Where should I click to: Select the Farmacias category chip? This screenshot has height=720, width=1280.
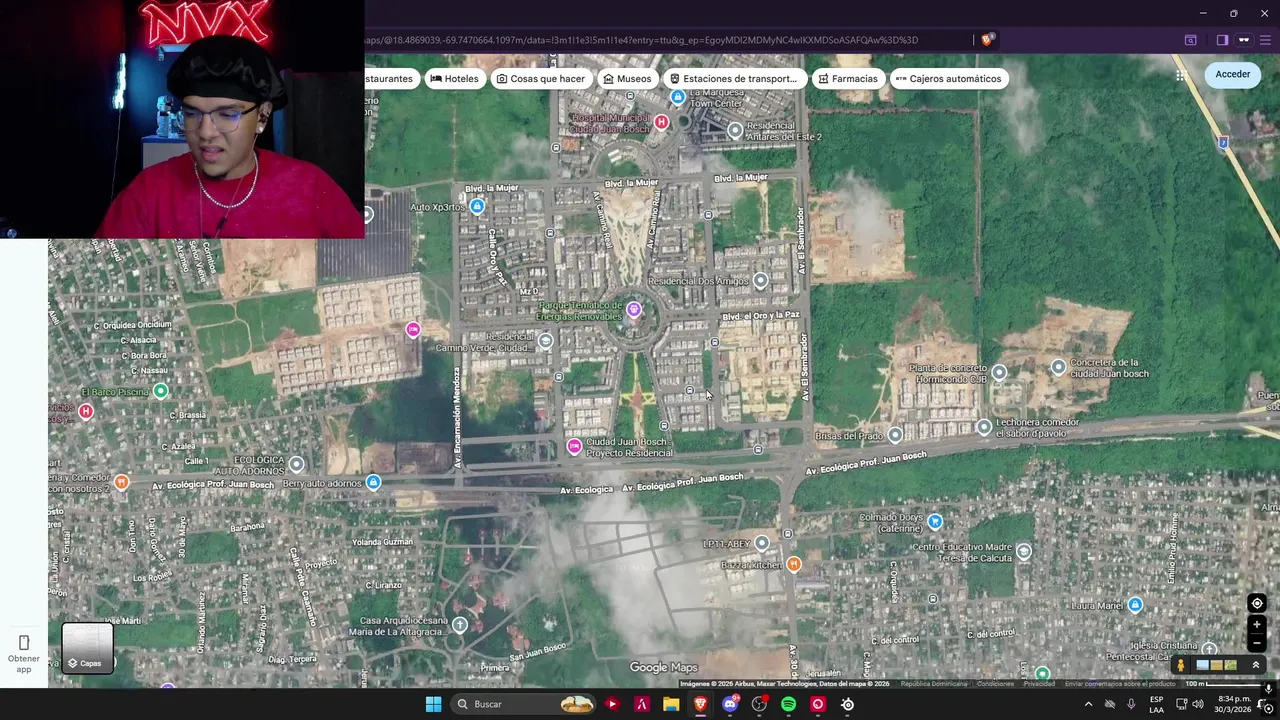(x=847, y=79)
